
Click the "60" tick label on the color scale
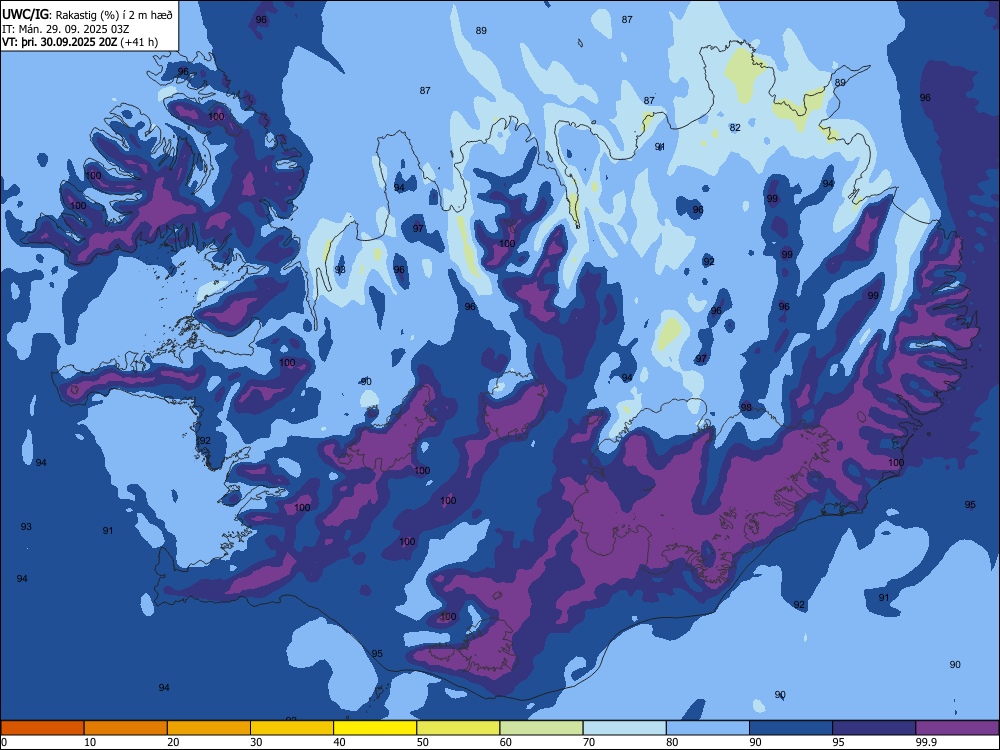[506, 742]
